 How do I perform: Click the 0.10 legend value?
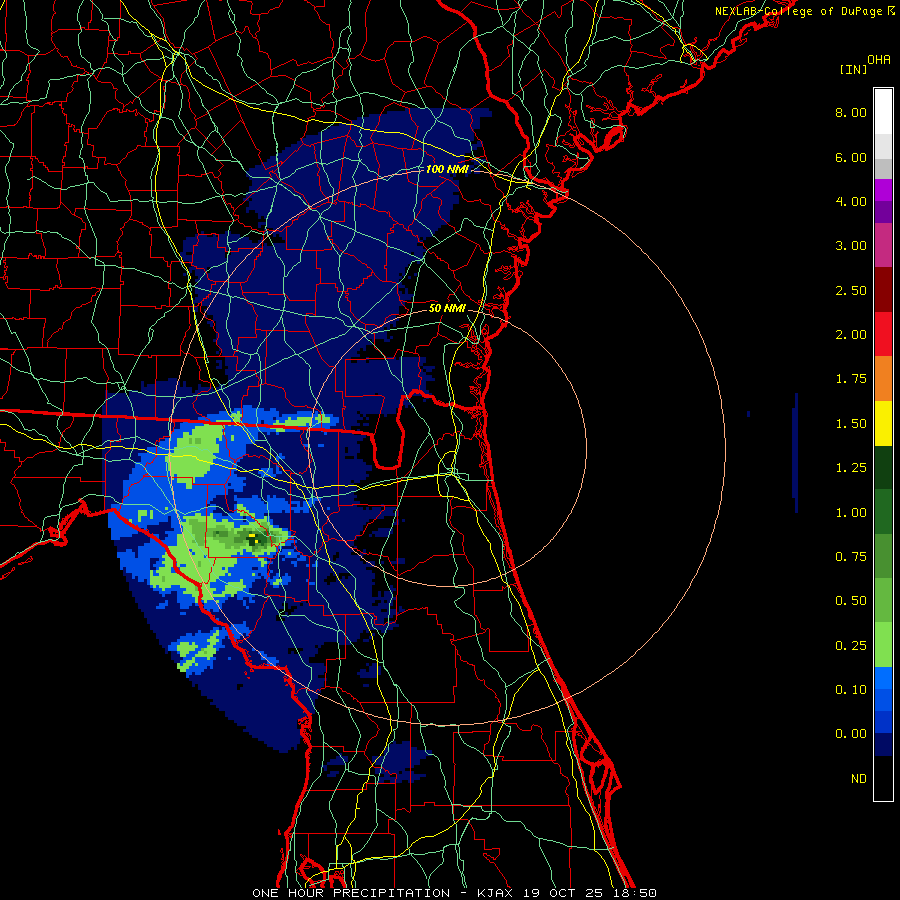coord(851,690)
